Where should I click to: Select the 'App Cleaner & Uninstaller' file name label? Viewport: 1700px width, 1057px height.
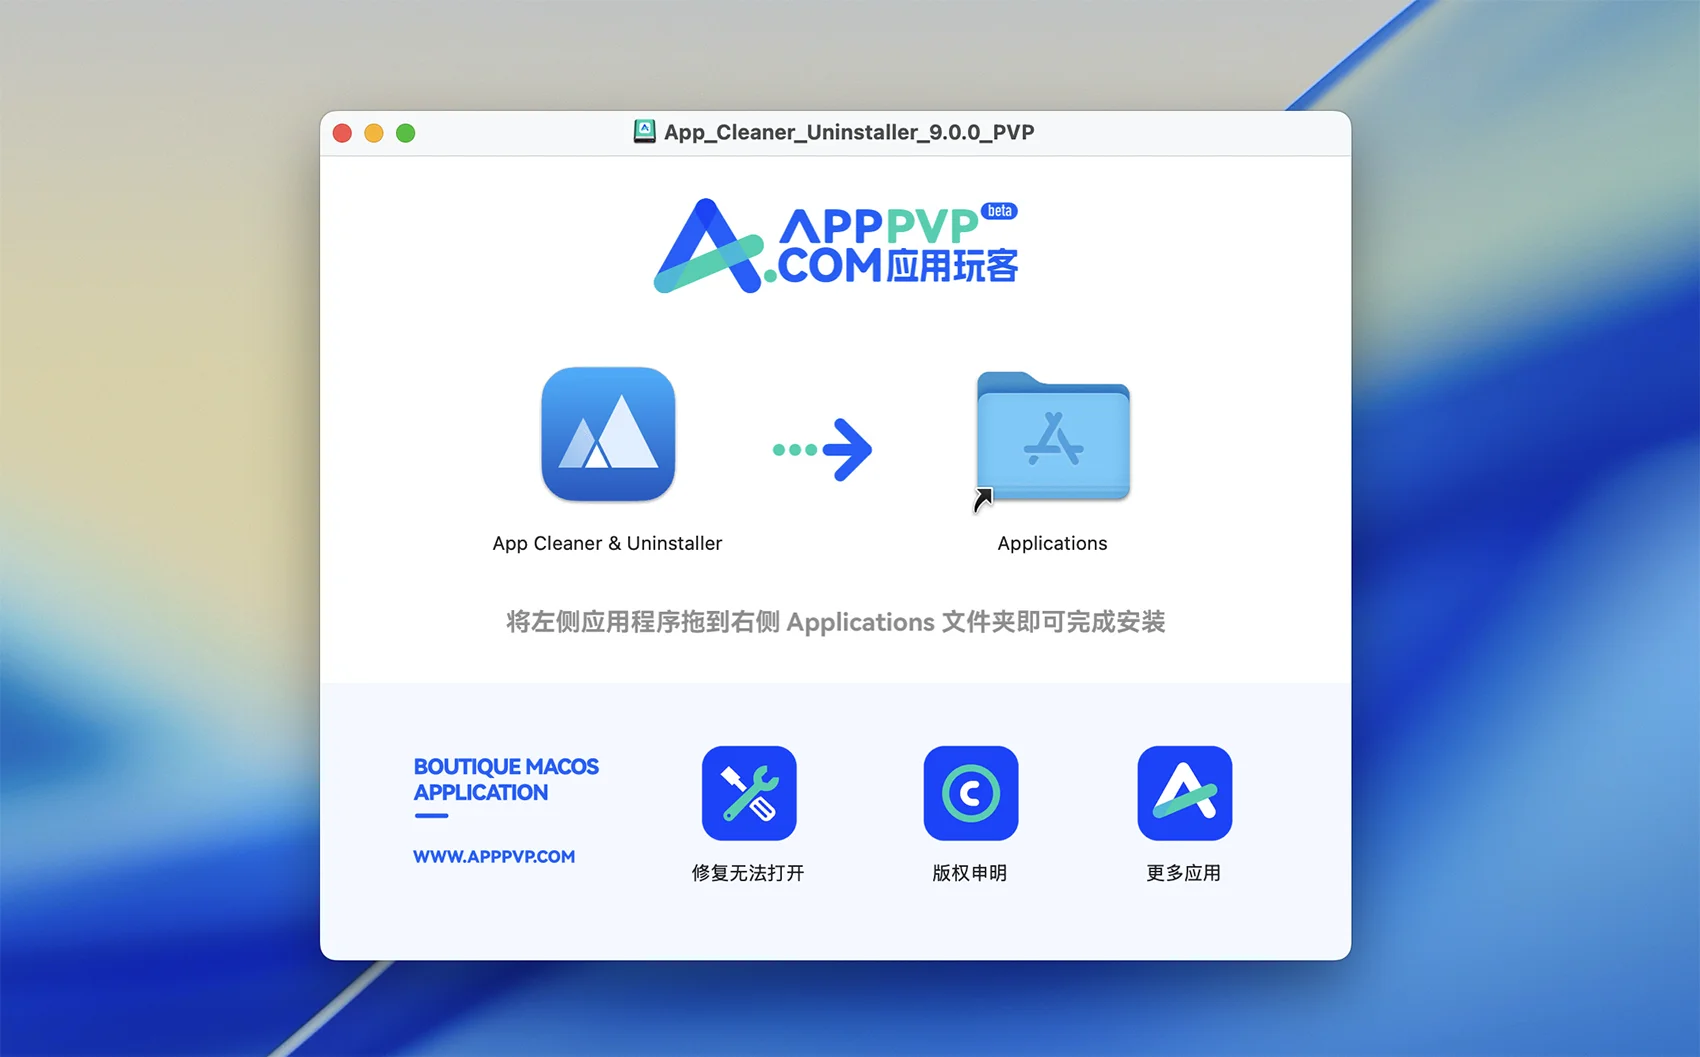click(607, 543)
